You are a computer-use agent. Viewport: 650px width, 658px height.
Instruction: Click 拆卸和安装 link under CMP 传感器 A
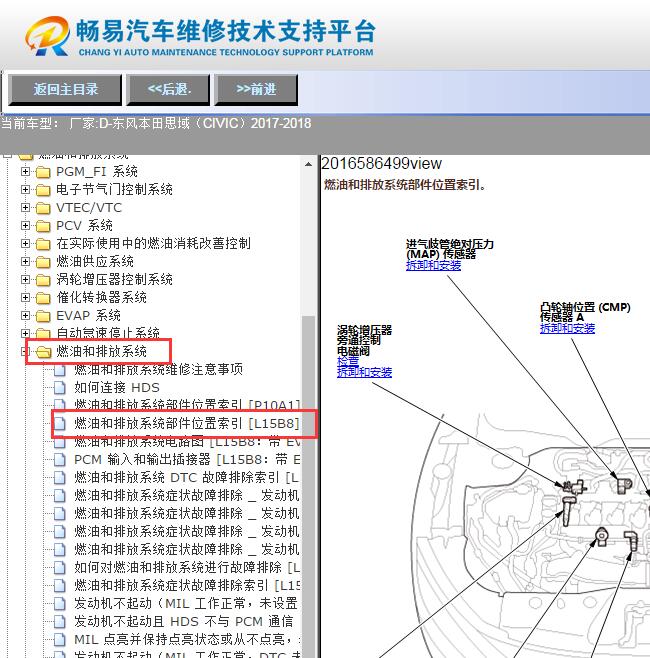(567, 329)
